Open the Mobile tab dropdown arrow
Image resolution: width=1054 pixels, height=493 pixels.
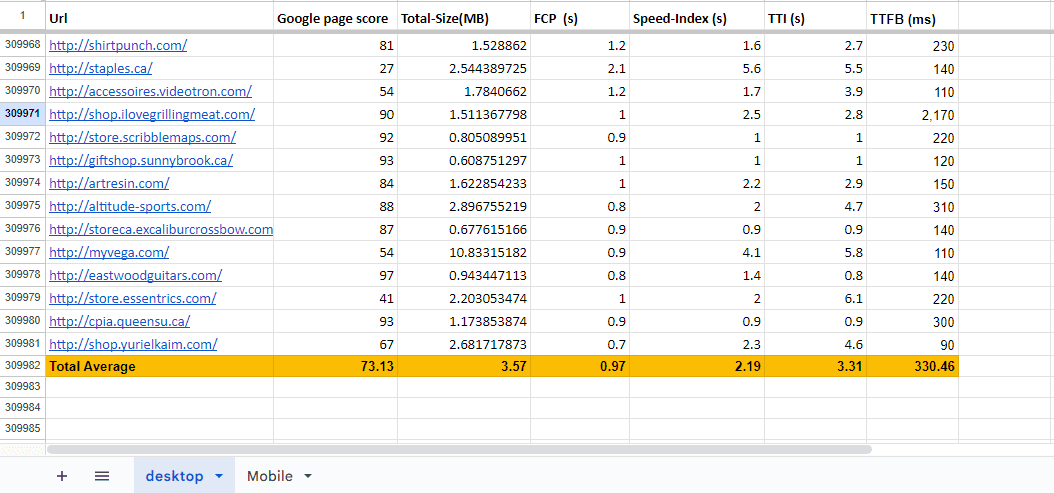click(x=308, y=476)
